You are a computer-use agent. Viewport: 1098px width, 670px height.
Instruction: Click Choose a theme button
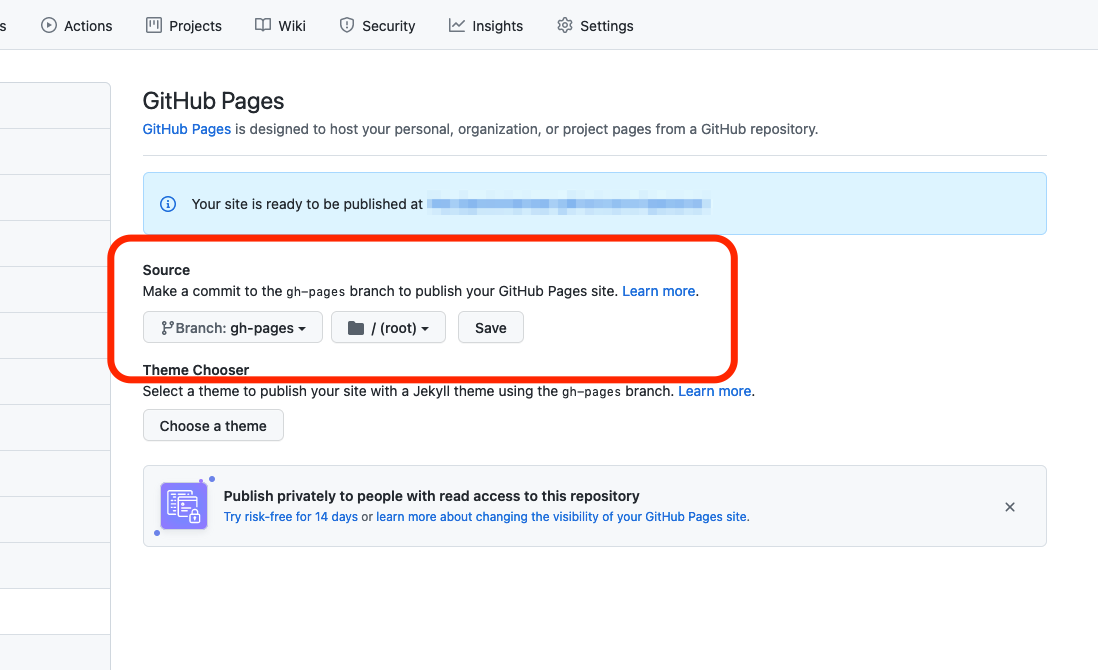click(x=213, y=426)
